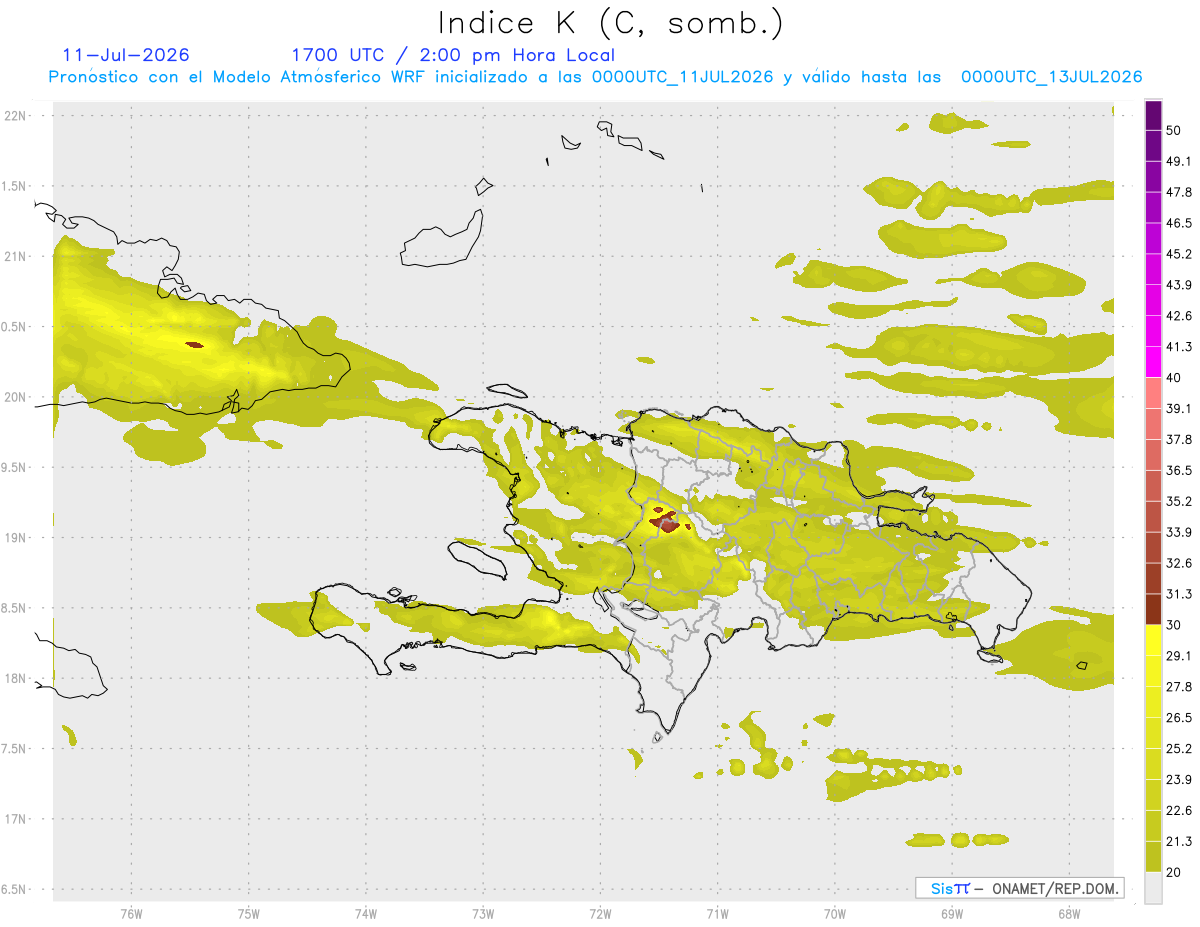This screenshot has width=1200, height=927.
Task: Click the legend value "31.3"
Action: (1179, 594)
